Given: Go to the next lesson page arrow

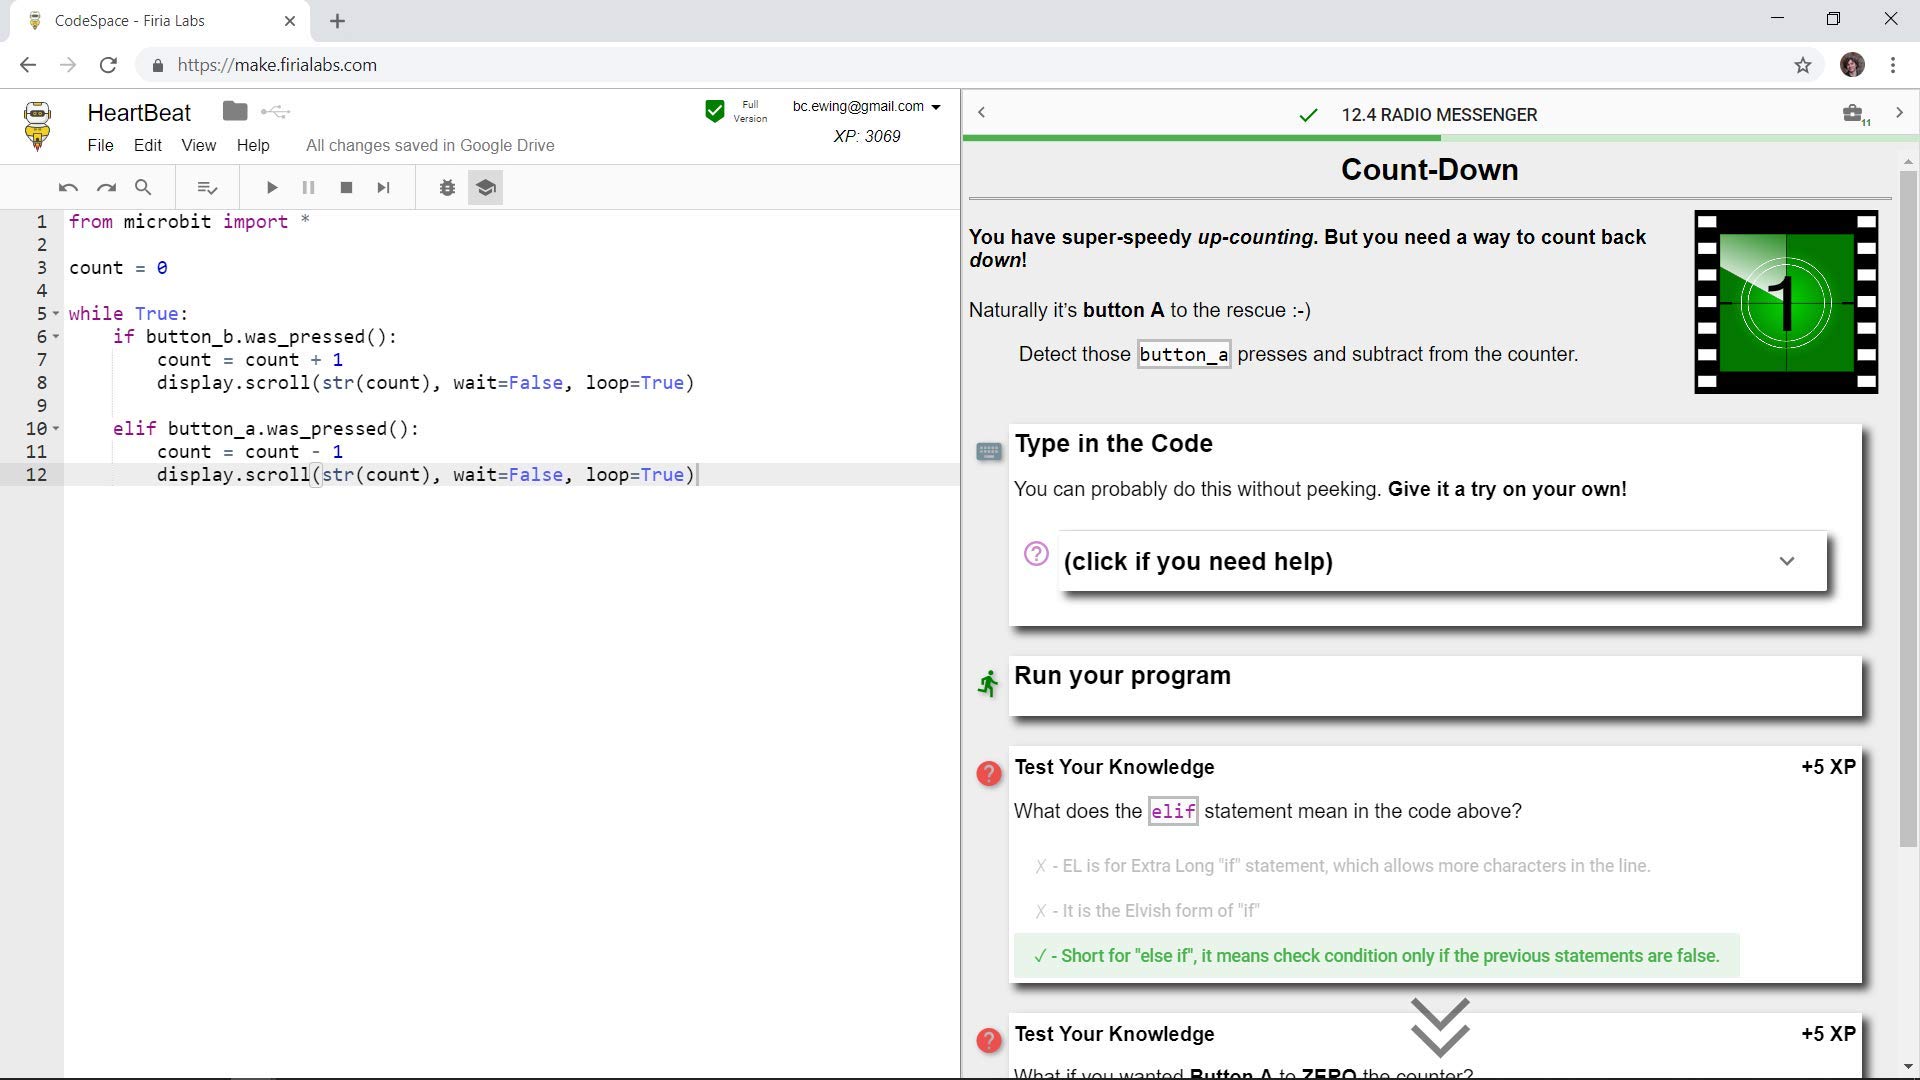Looking at the screenshot, I should coord(1899,113).
